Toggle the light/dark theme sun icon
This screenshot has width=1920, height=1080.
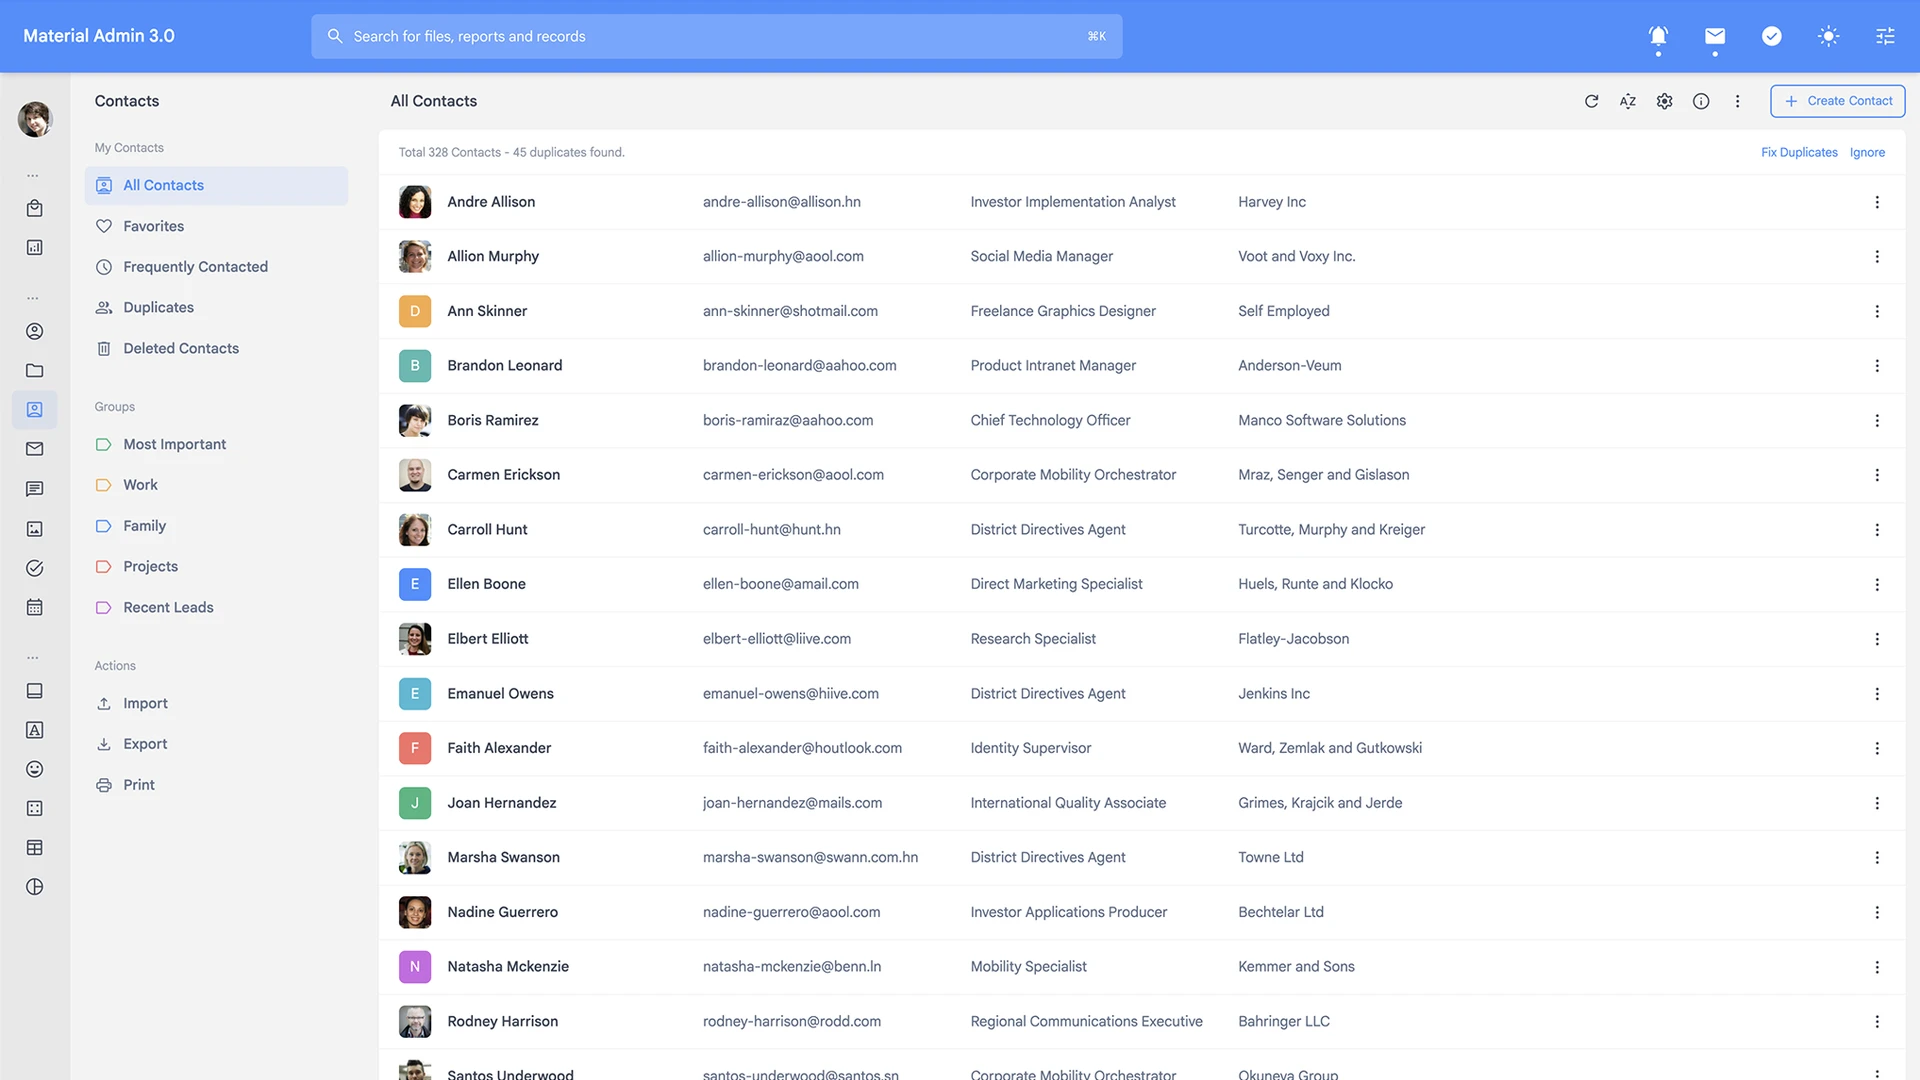tap(1828, 36)
